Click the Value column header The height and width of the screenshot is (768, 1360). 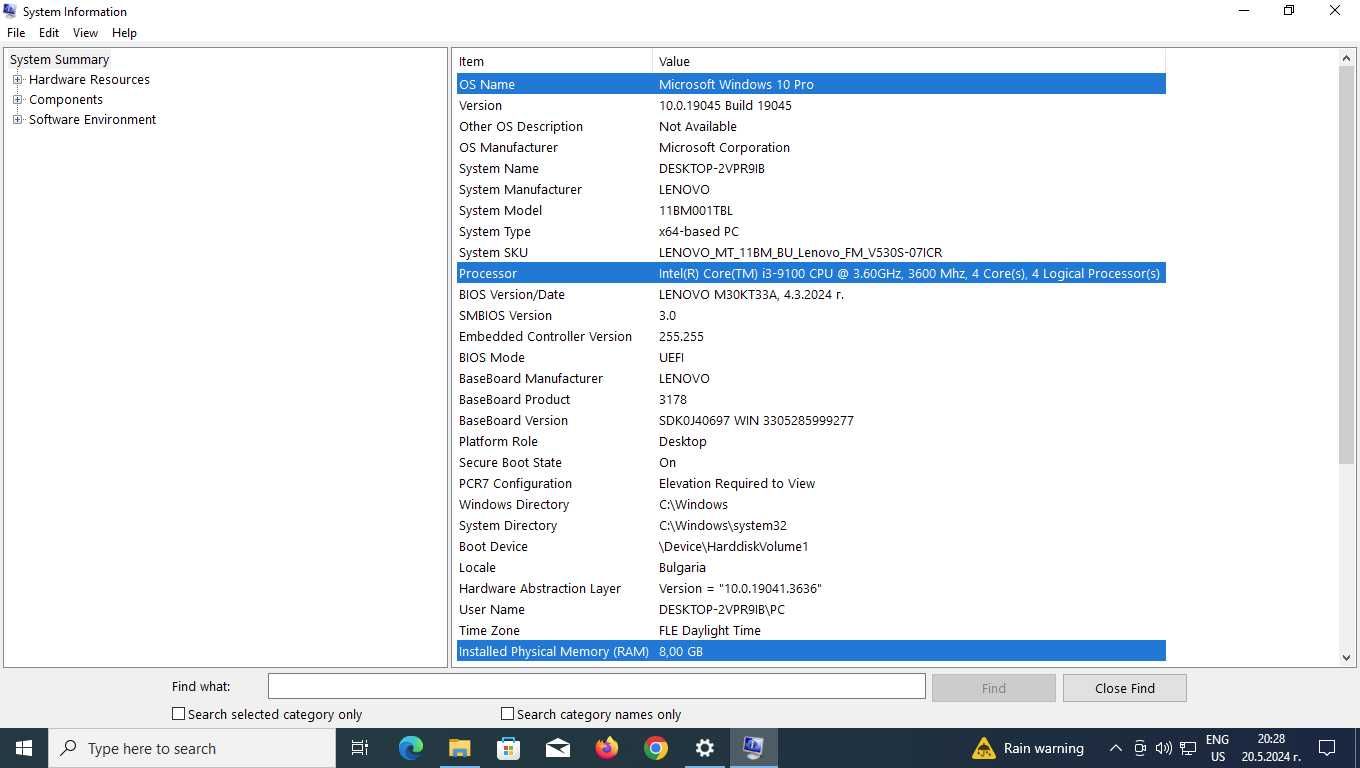(x=909, y=62)
